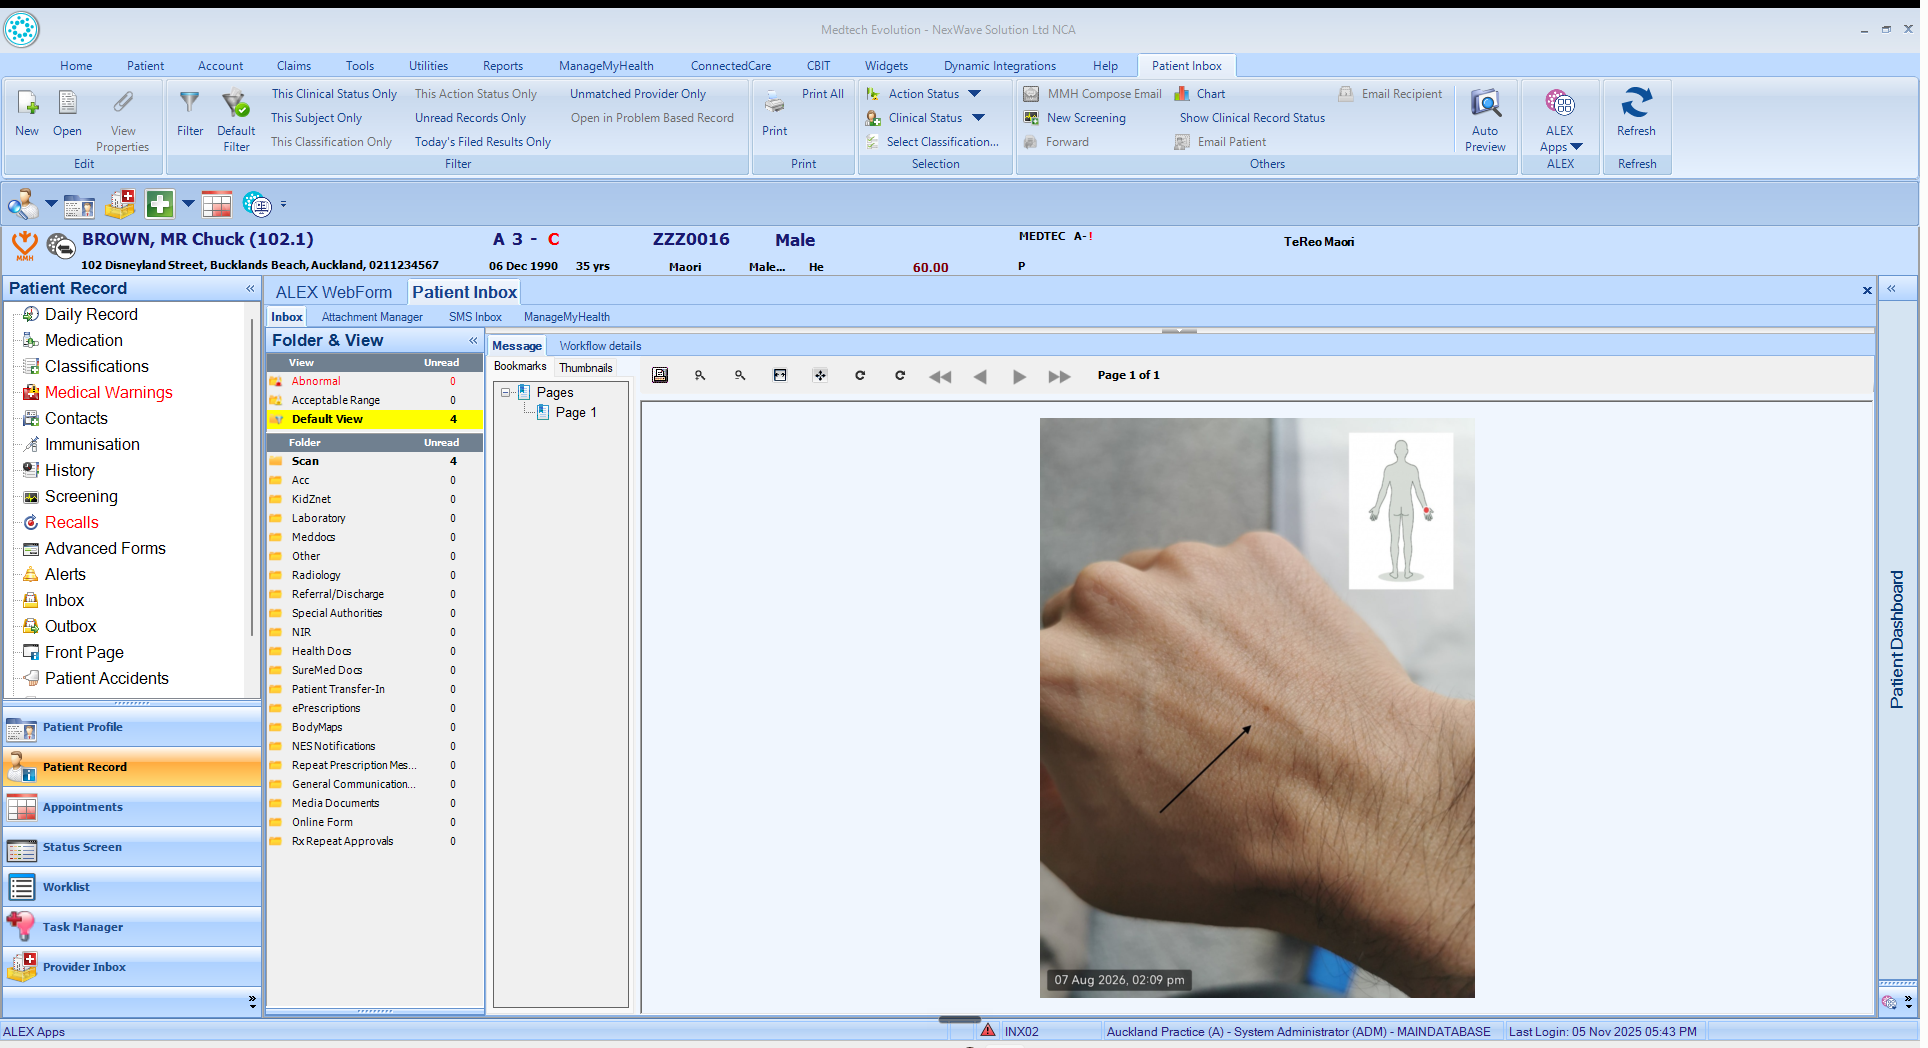Collapse the Patient Record panel

click(250, 288)
